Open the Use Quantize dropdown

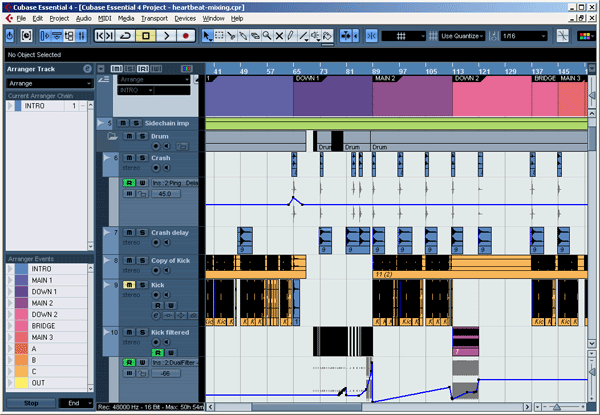pyautogui.click(x=462, y=36)
